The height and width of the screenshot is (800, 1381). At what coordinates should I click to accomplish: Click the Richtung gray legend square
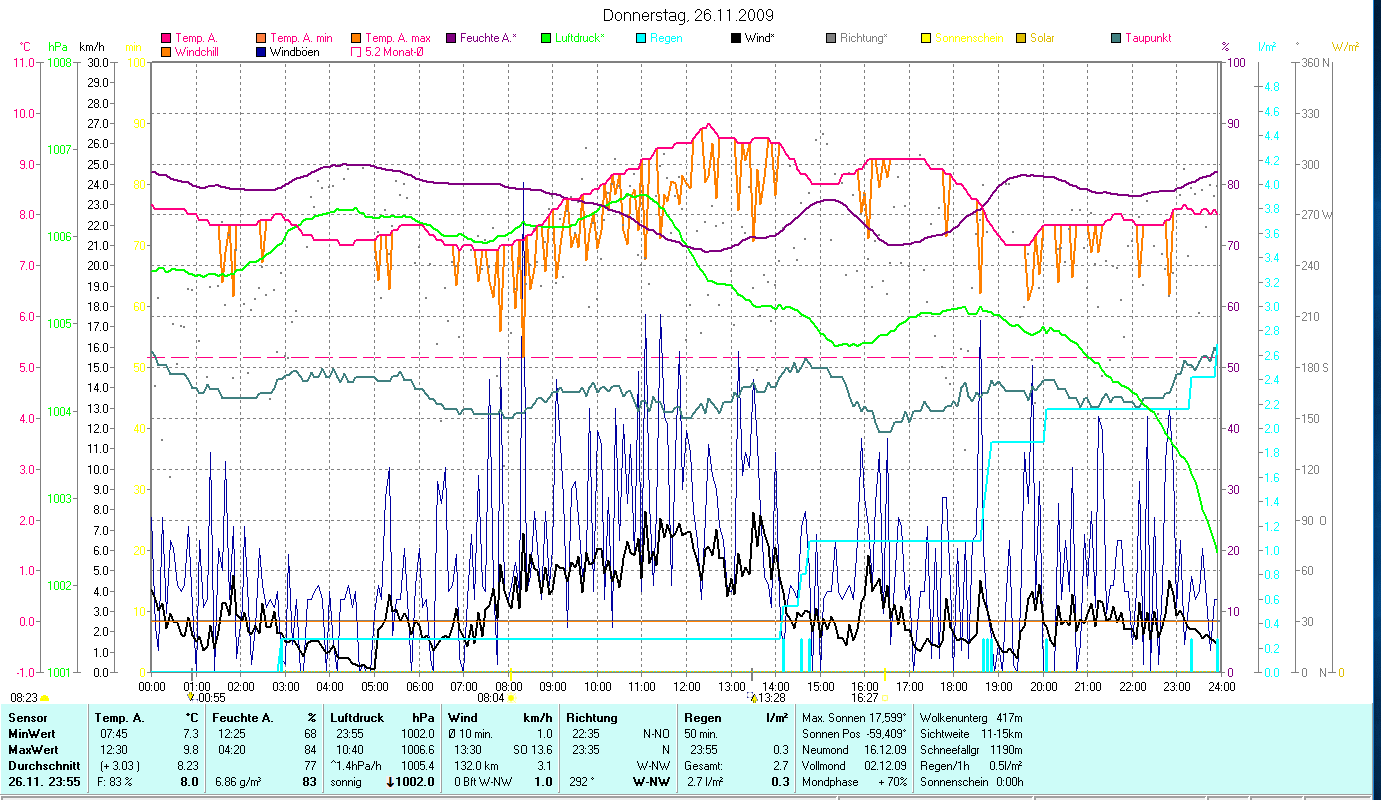[830, 38]
